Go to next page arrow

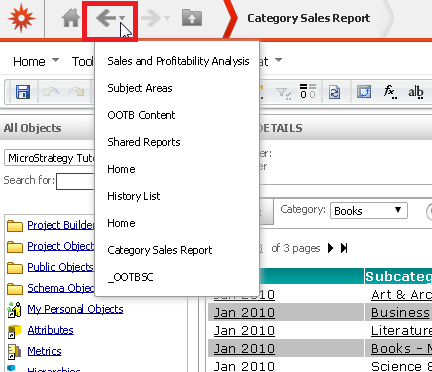point(330,248)
